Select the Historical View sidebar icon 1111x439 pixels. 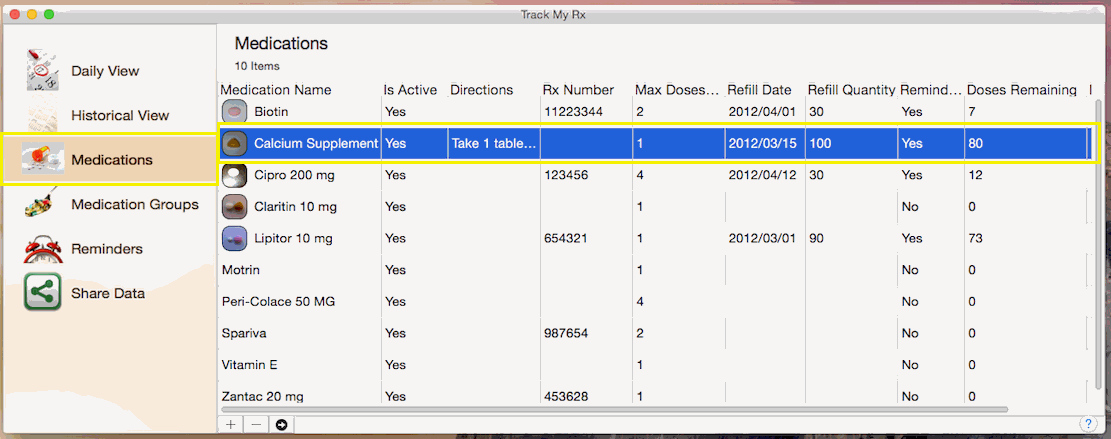(43, 115)
